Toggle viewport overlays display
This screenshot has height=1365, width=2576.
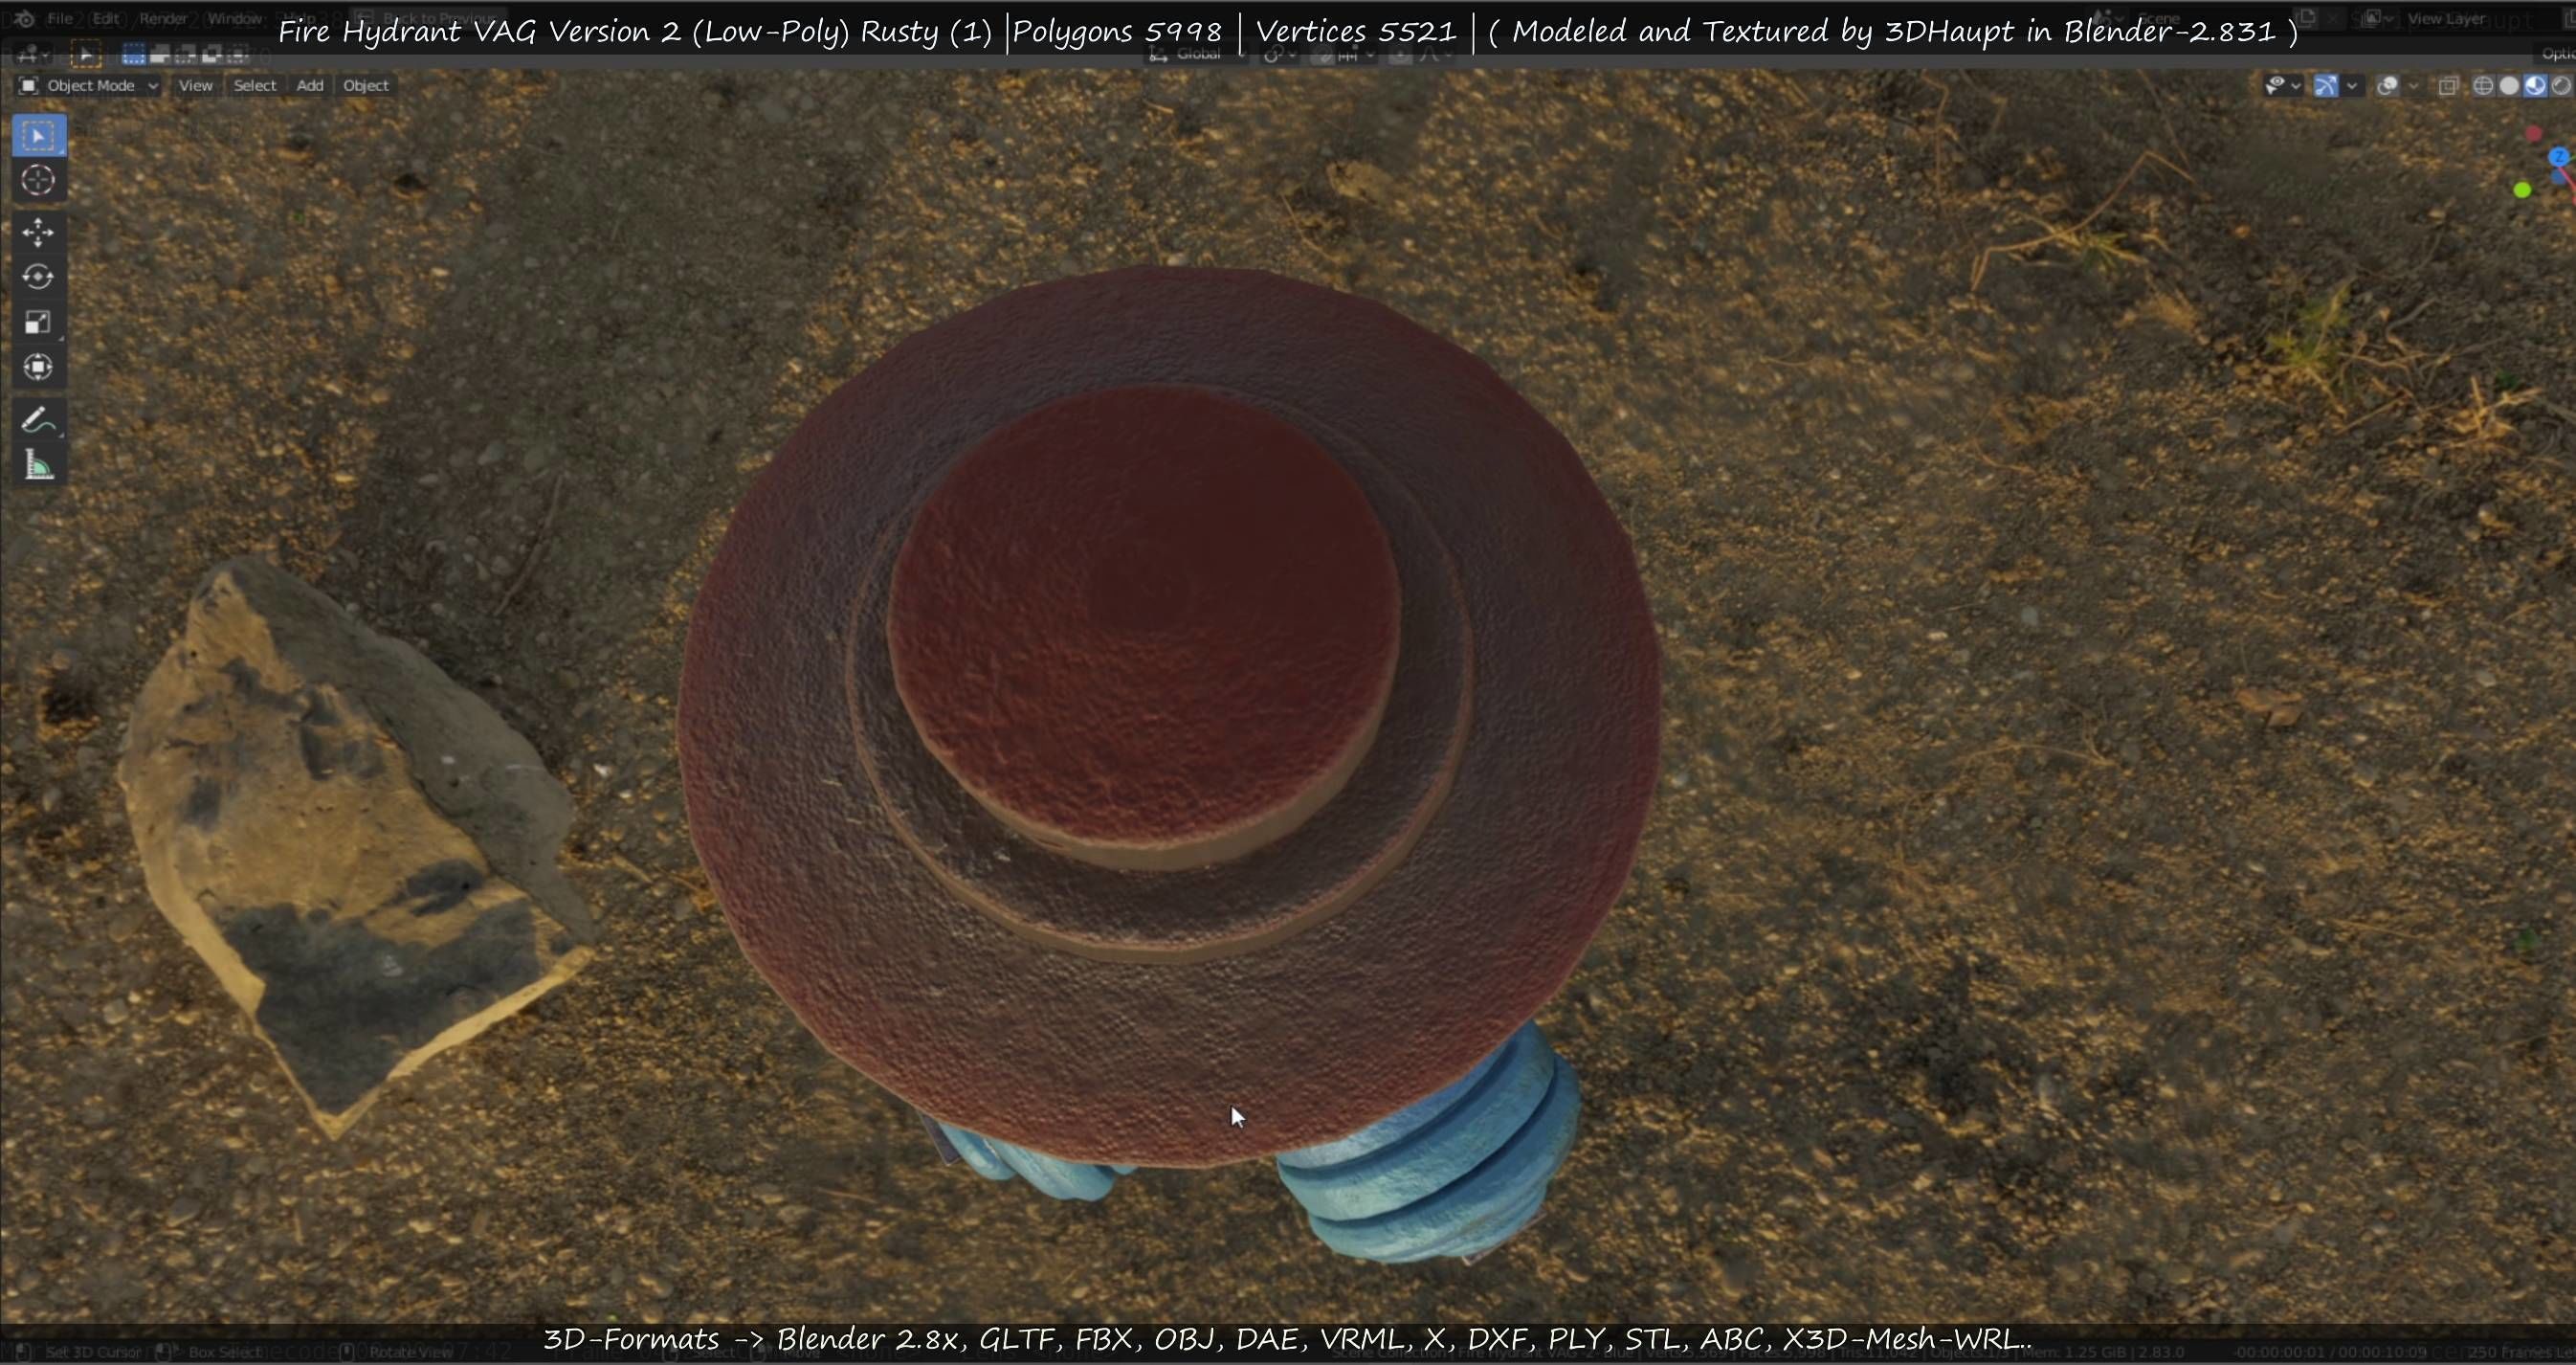[2388, 86]
